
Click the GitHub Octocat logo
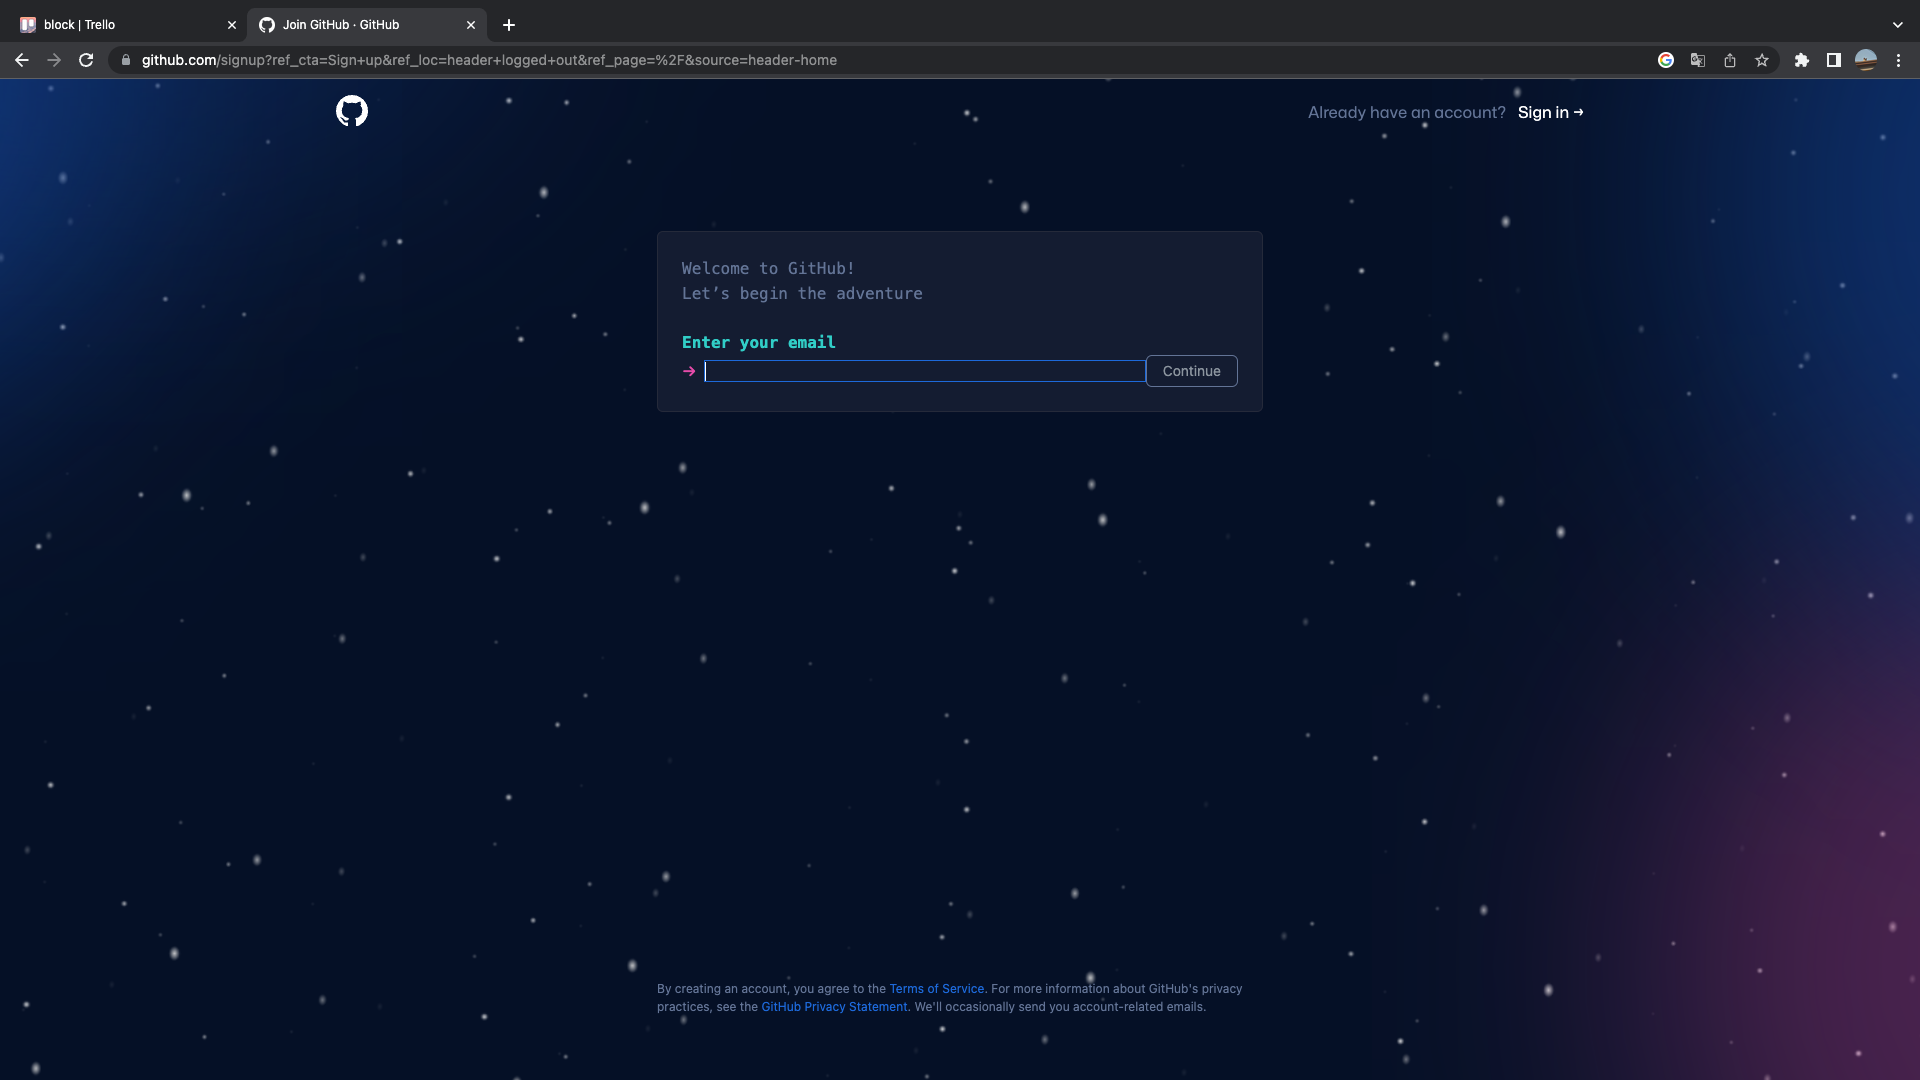click(352, 111)
